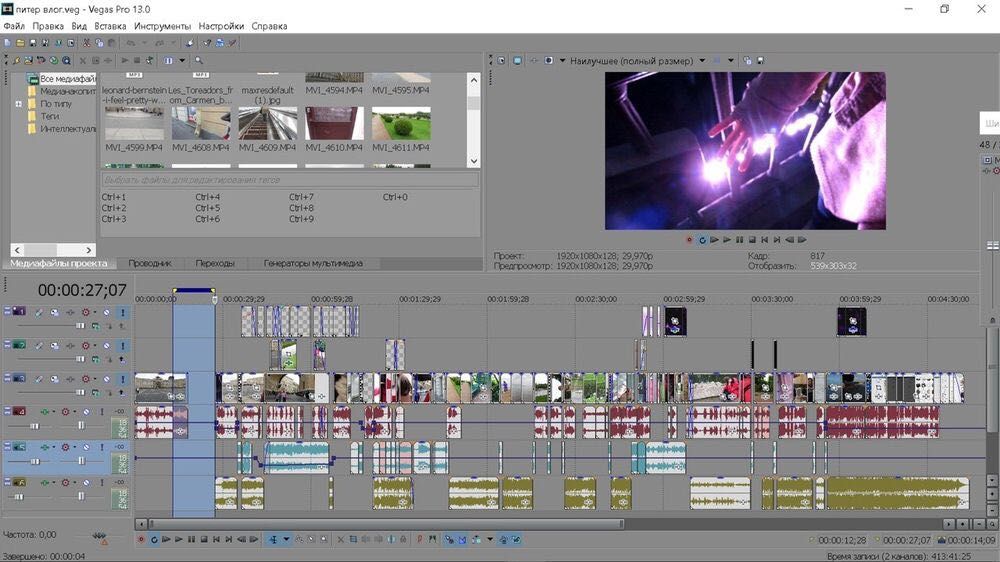Open undo history dropdown arrow
Image resolution: width=1000 pixels, height=562 pixels.
(x=144, y=43)
